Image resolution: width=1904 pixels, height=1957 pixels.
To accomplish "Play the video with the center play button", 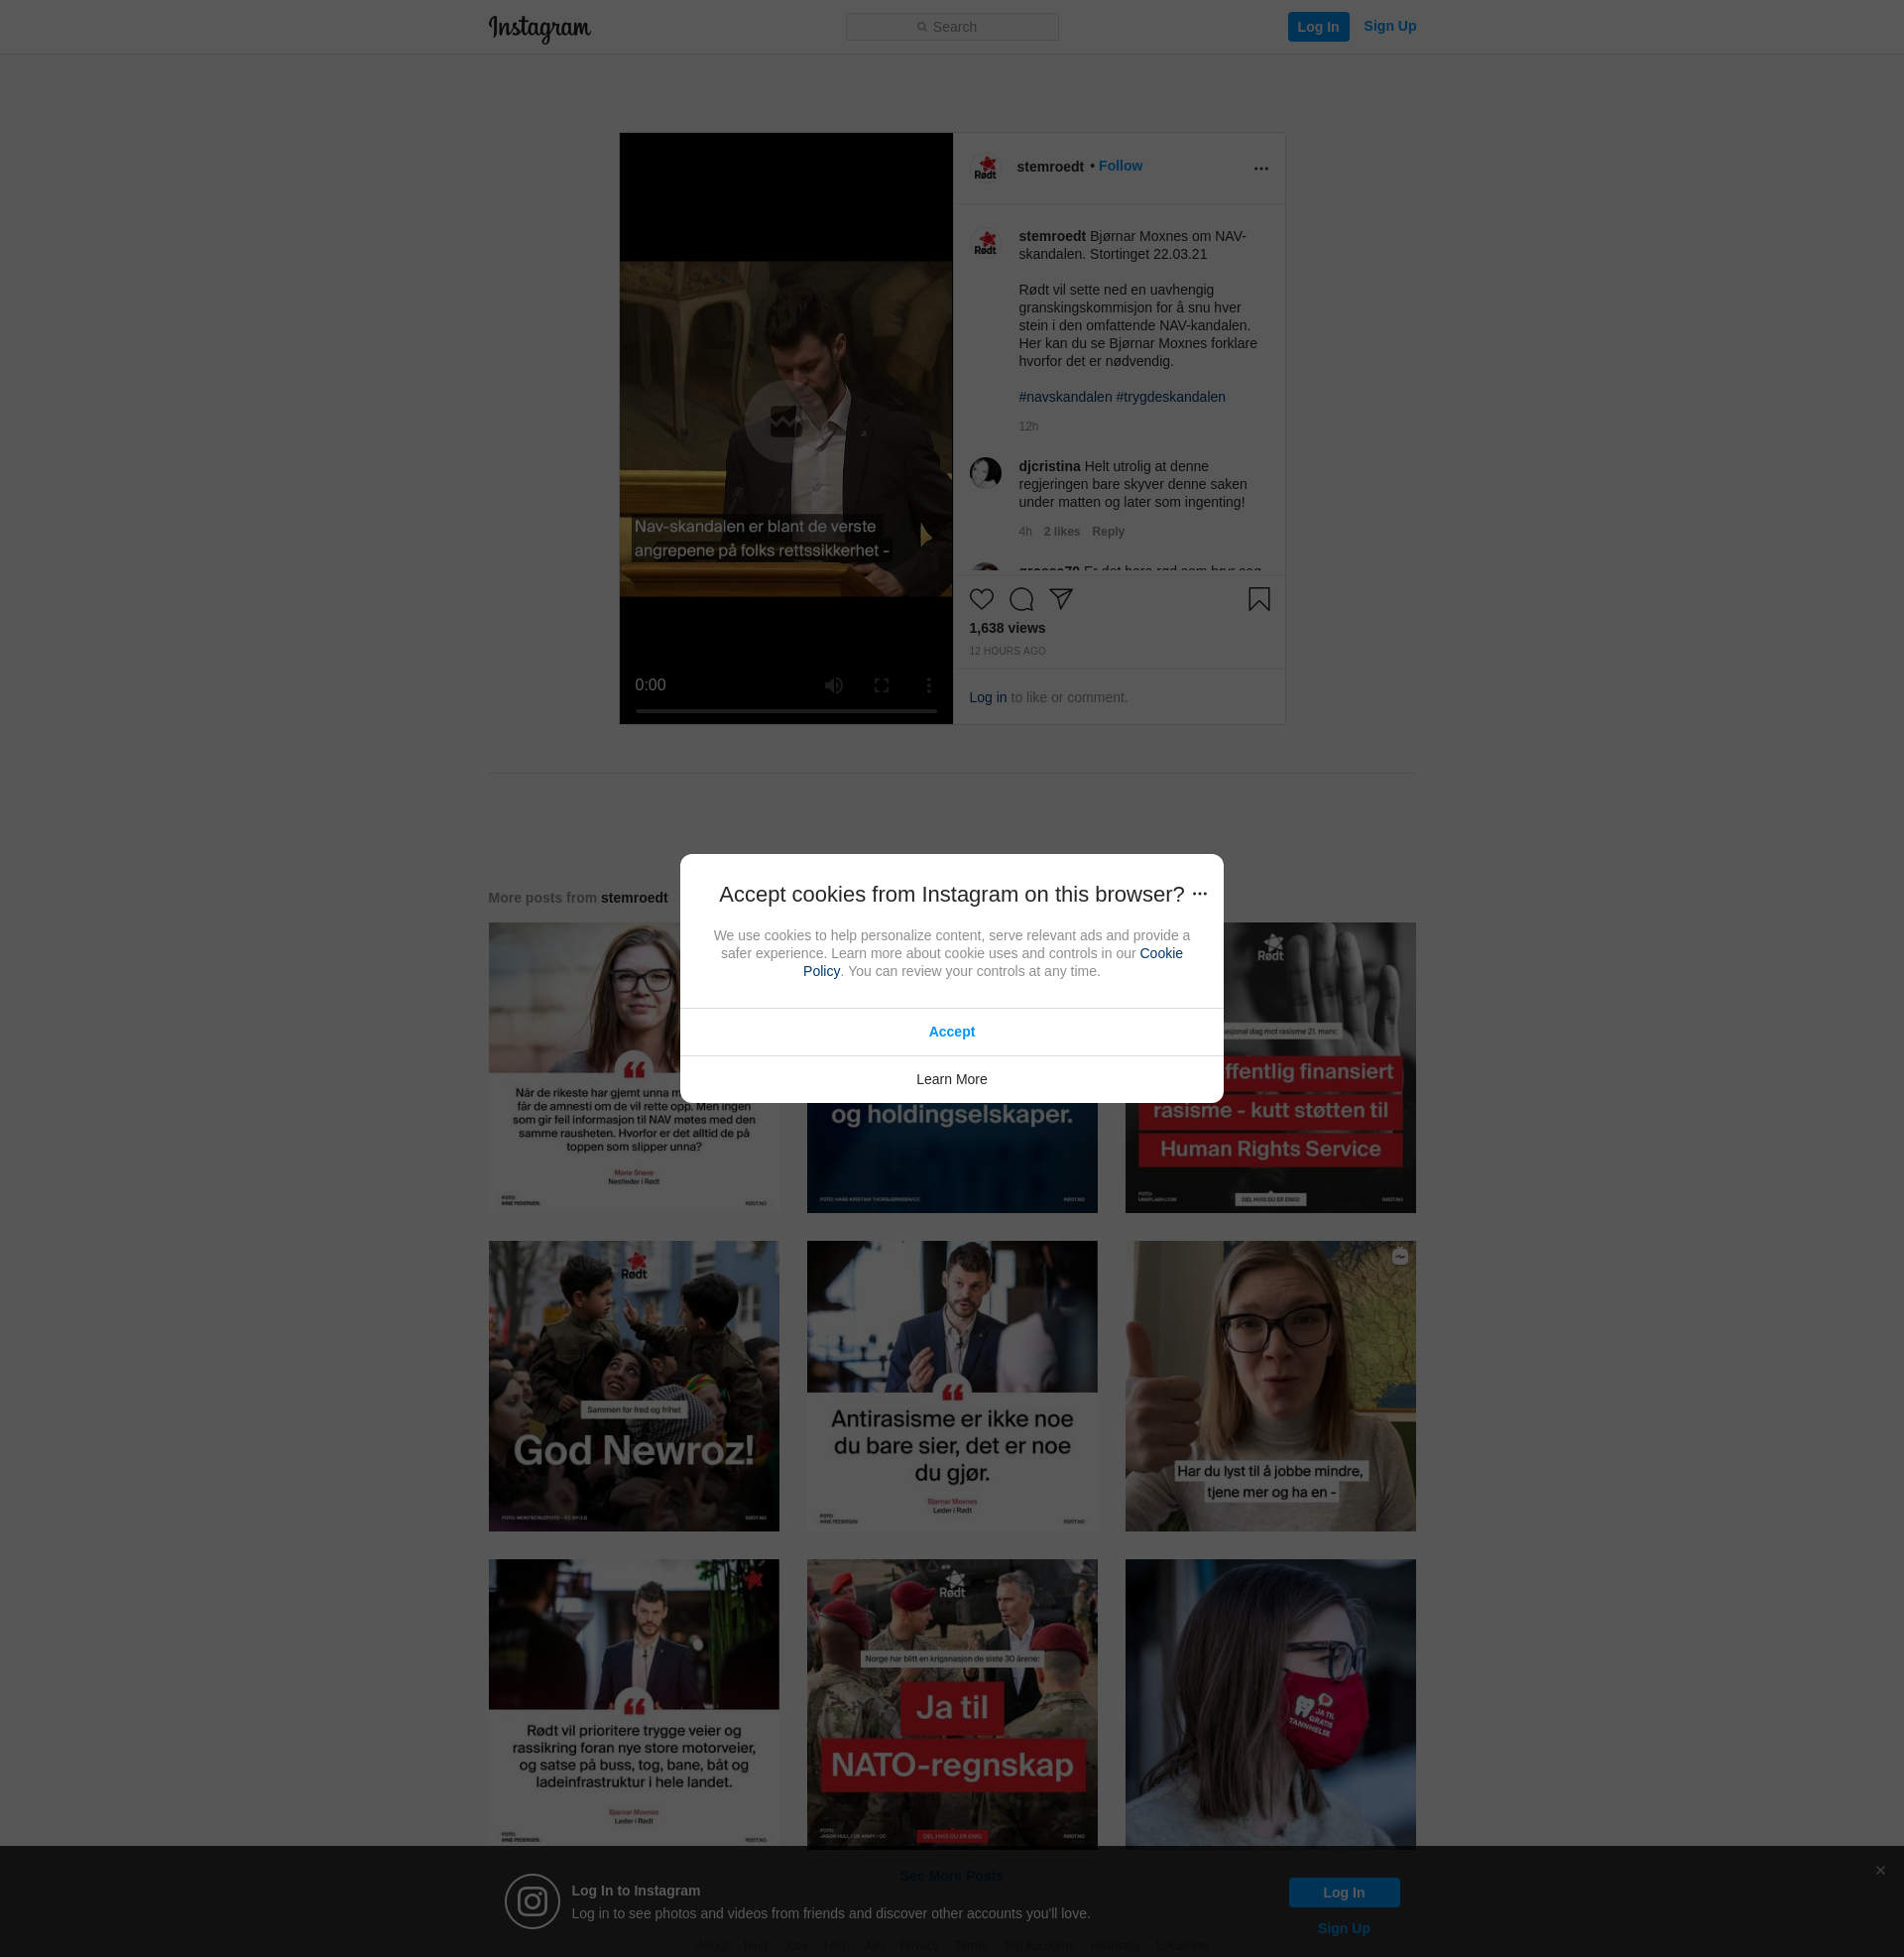I will coord(785,421).
